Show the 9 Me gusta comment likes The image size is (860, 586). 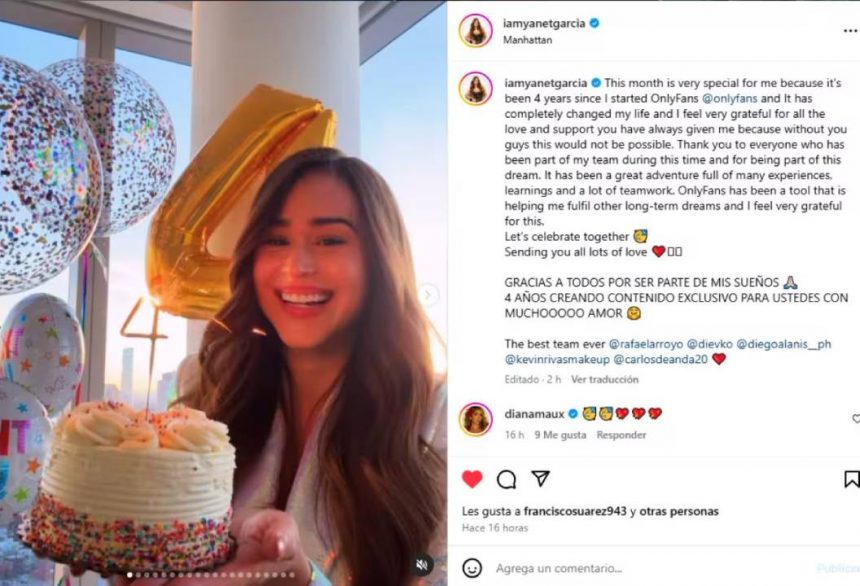coord(560,435)
